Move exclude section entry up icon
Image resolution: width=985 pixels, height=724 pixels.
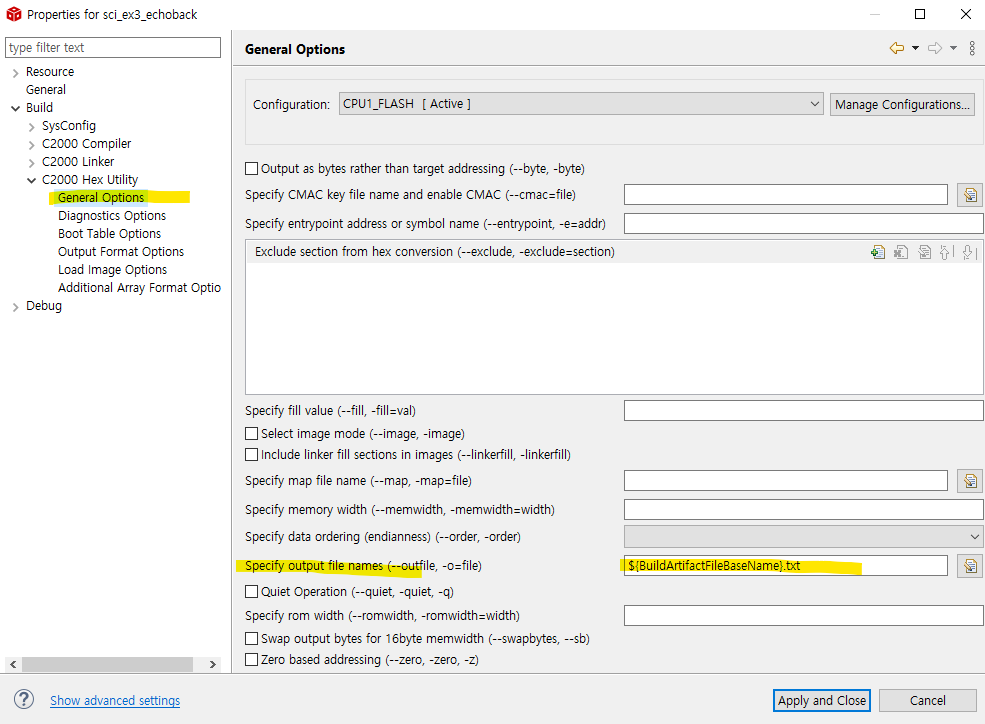pos(946,252)
